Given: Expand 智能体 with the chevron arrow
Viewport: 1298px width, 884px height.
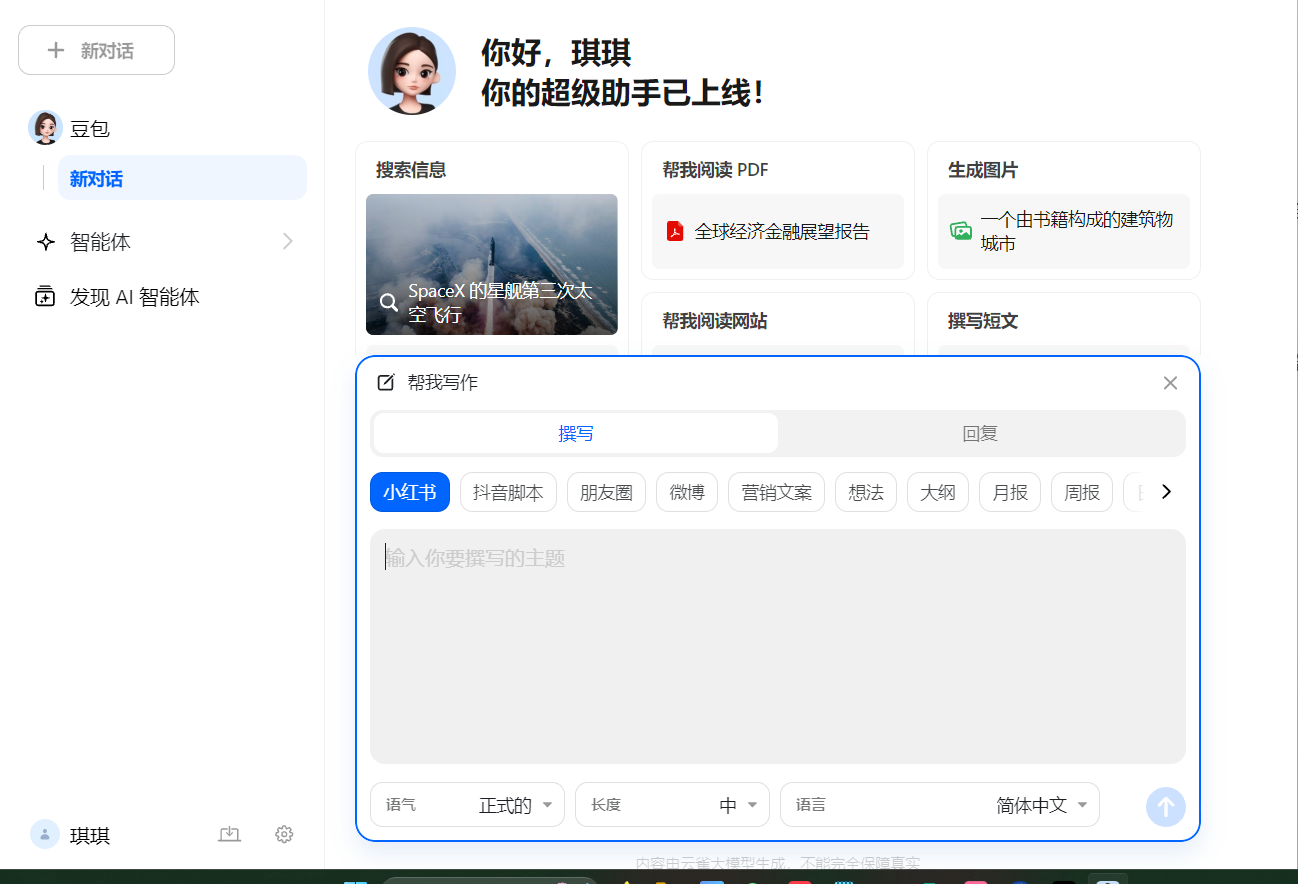Looking at the screenshot, I should pos(287,241).
